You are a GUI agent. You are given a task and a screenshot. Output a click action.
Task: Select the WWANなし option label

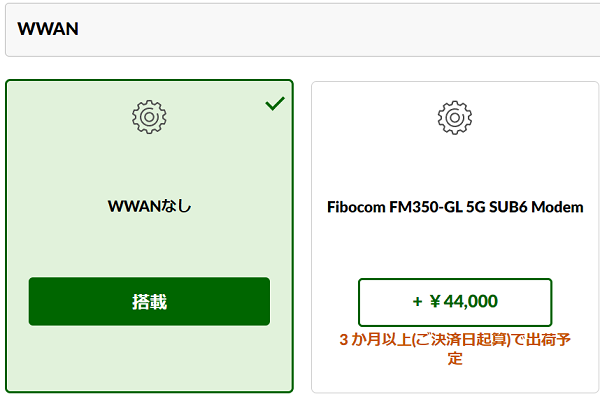(149, 207)
